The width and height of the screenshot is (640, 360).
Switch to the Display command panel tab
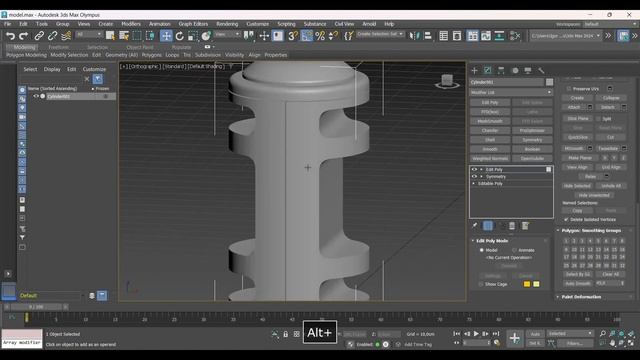[528, 70]
